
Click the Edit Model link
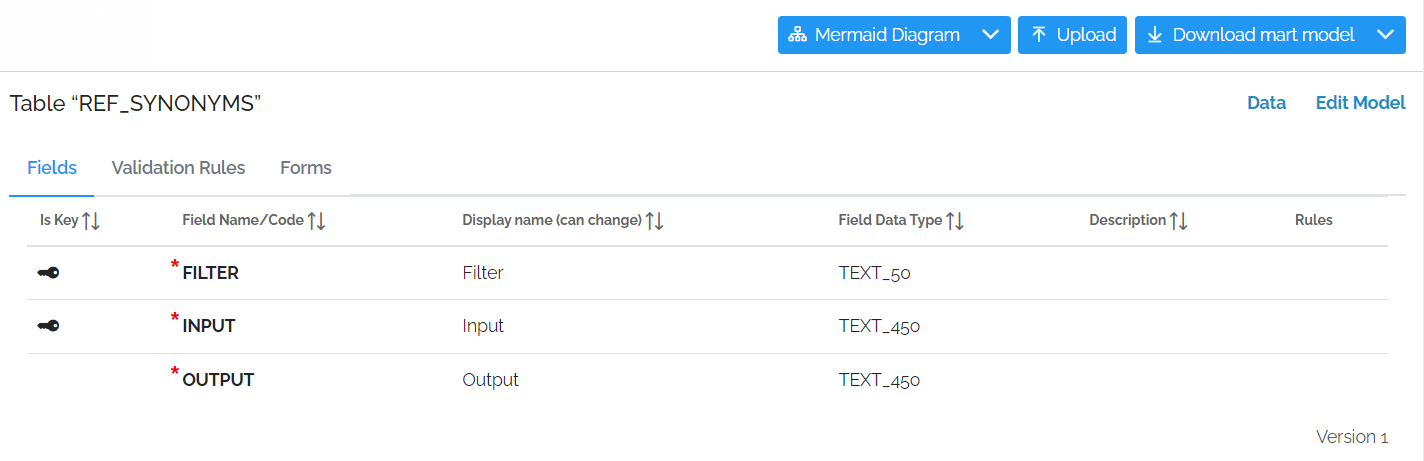coord(1360,103)
